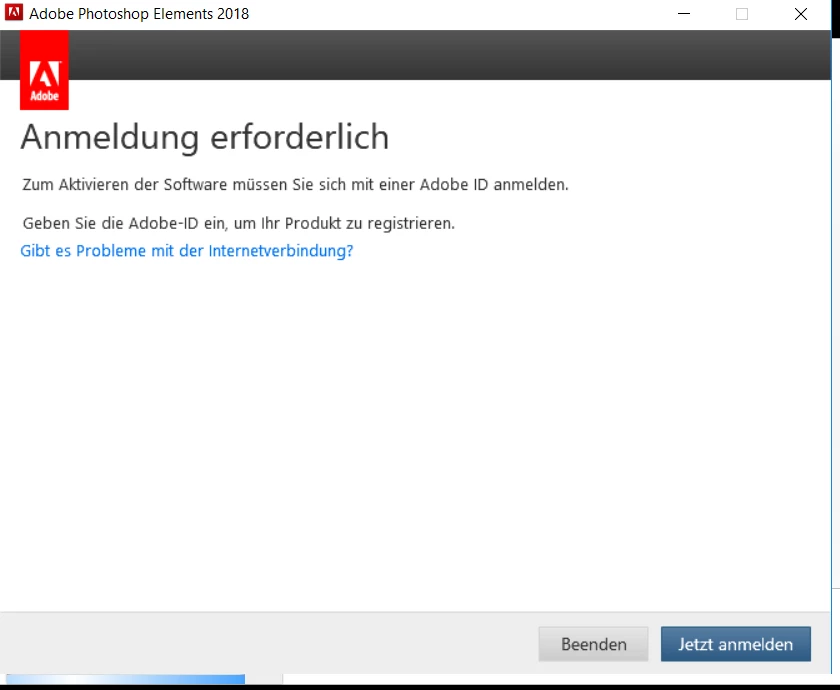Screen dimensions: 840x690
Task: Click the red Adobe logo
Action: point(44,70)
